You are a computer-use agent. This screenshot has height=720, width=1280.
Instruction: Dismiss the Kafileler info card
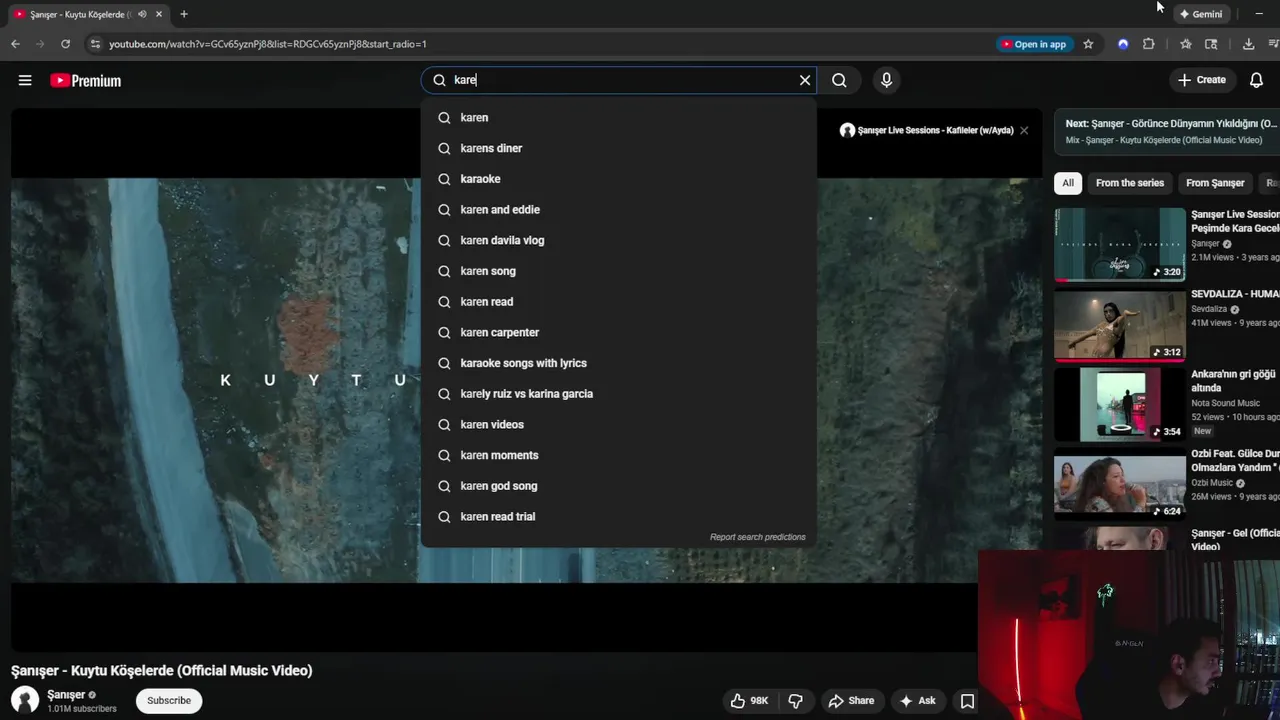point(1024,130)
